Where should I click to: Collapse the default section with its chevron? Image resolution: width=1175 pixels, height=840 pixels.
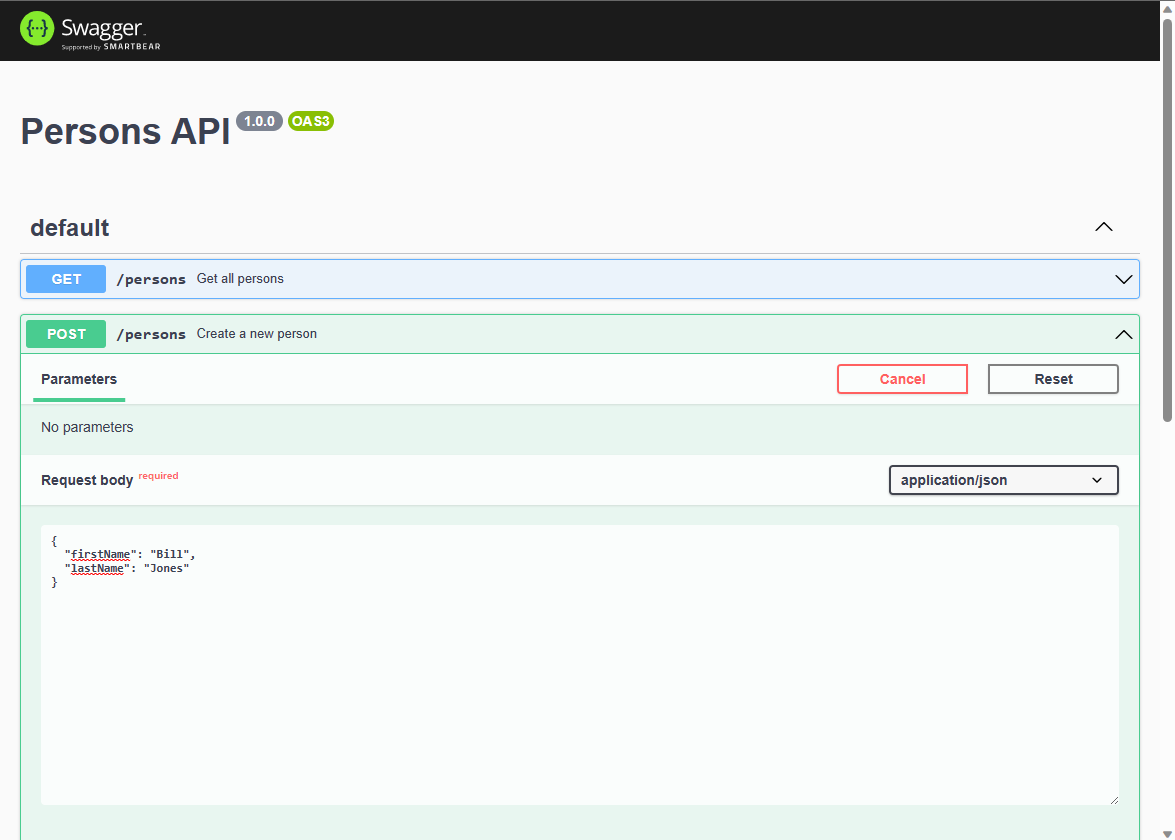pyautogui.click(x=1104, y=227)
